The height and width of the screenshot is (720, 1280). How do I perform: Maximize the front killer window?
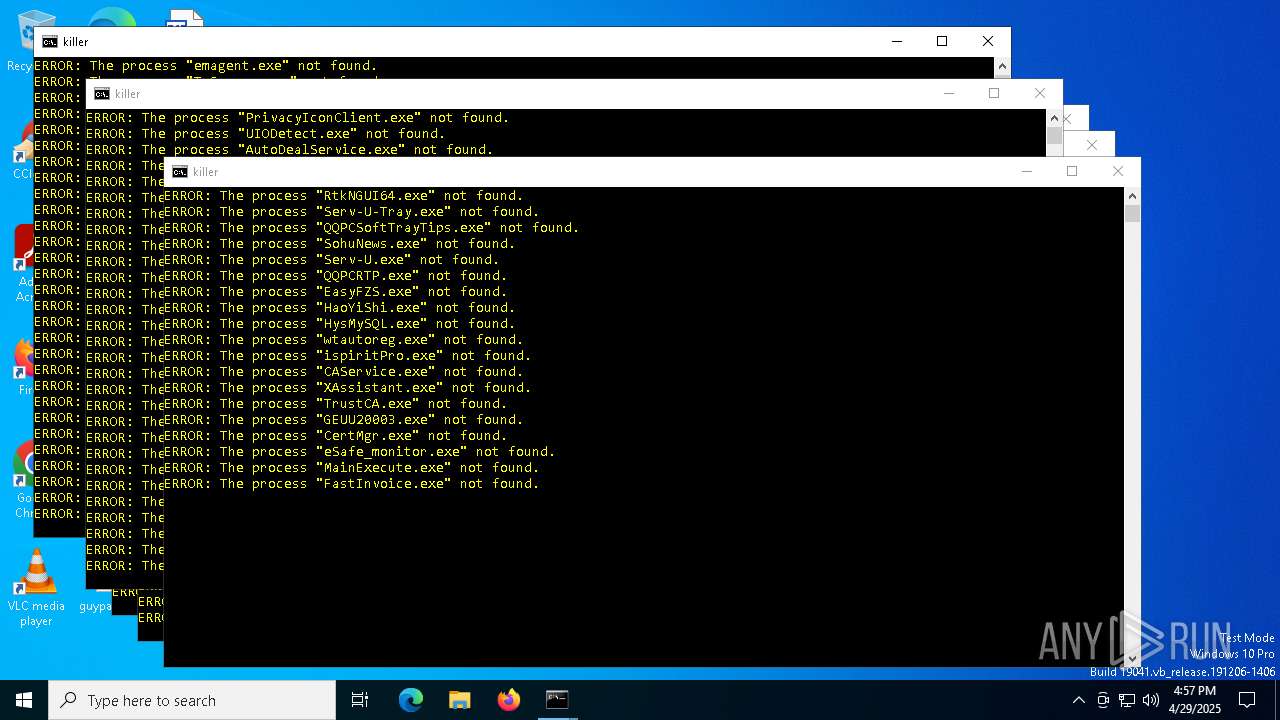pos(1072,171)
